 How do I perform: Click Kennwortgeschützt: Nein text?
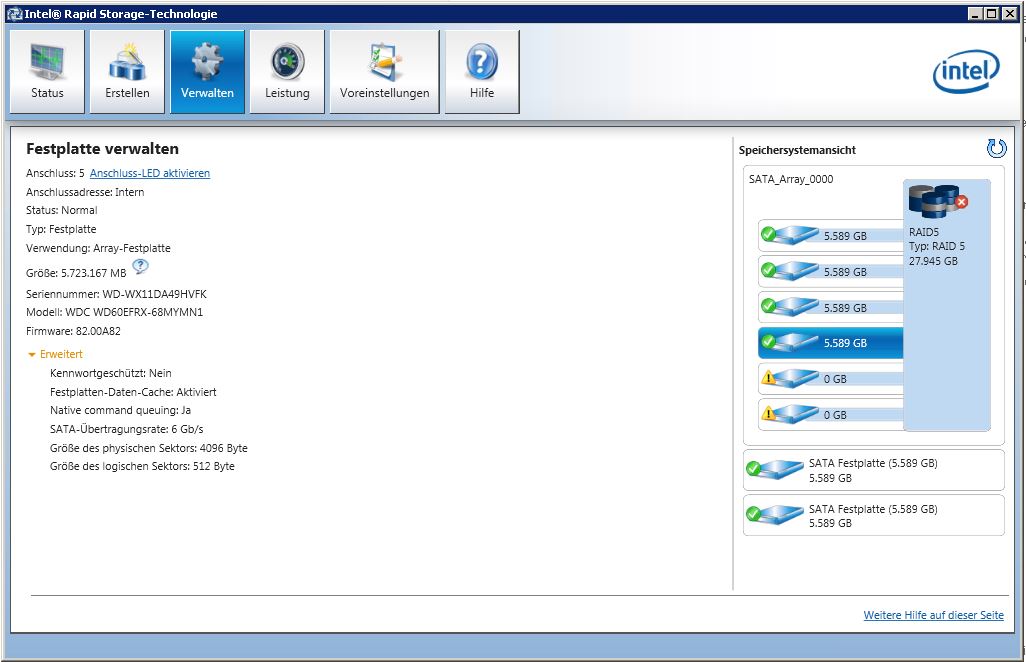click(x=111, y=373)
